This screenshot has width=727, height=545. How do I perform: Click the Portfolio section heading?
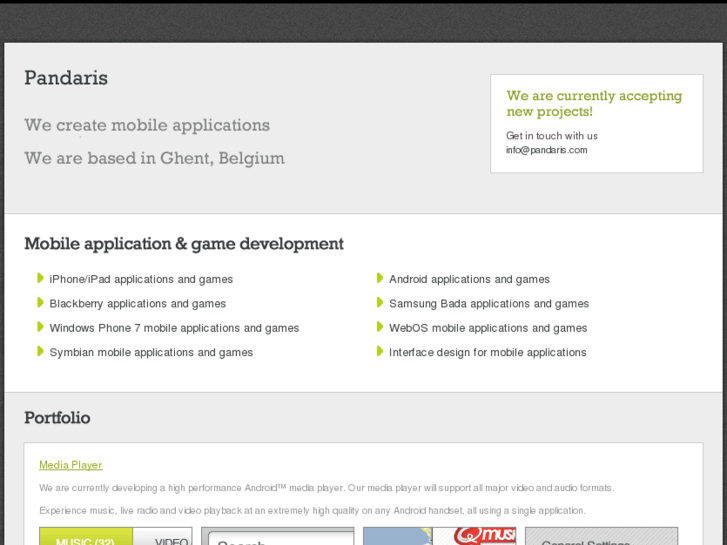57,418
